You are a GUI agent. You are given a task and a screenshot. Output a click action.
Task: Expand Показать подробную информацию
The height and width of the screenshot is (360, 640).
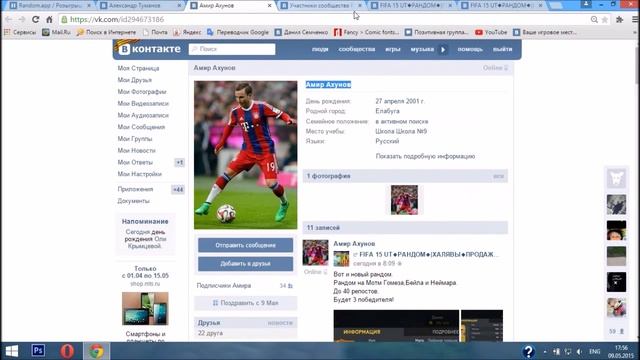(x=425, y=156)
